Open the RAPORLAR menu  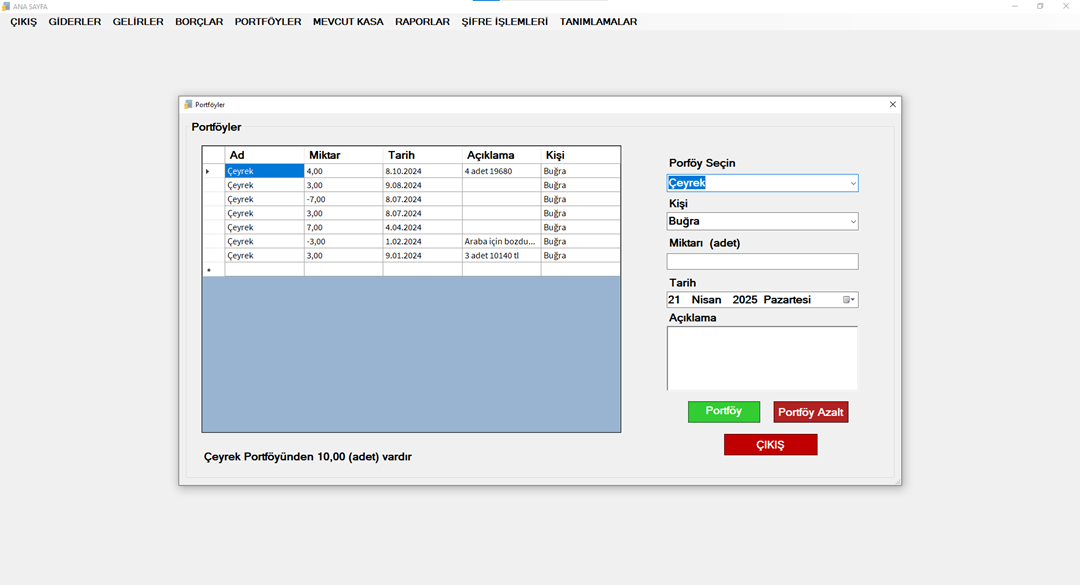tap(422, 21)
